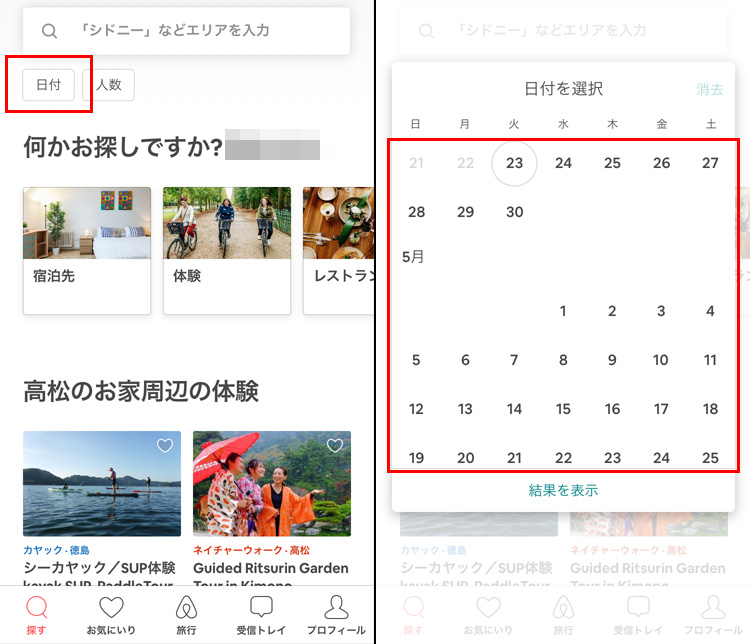Image resolution: width=750 pixels, height=644 pixels.
Task: Click 消去 to clear the selected dates
Action: [x=709, y=89]
